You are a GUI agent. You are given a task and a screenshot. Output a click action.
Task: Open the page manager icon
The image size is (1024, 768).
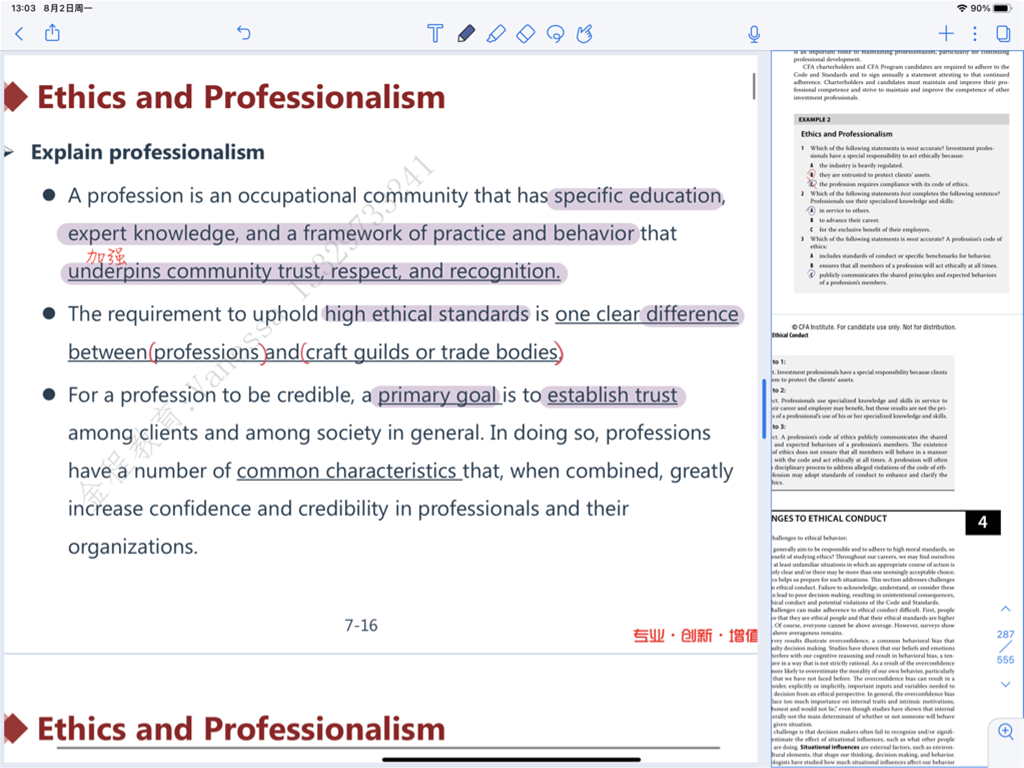1003,34
